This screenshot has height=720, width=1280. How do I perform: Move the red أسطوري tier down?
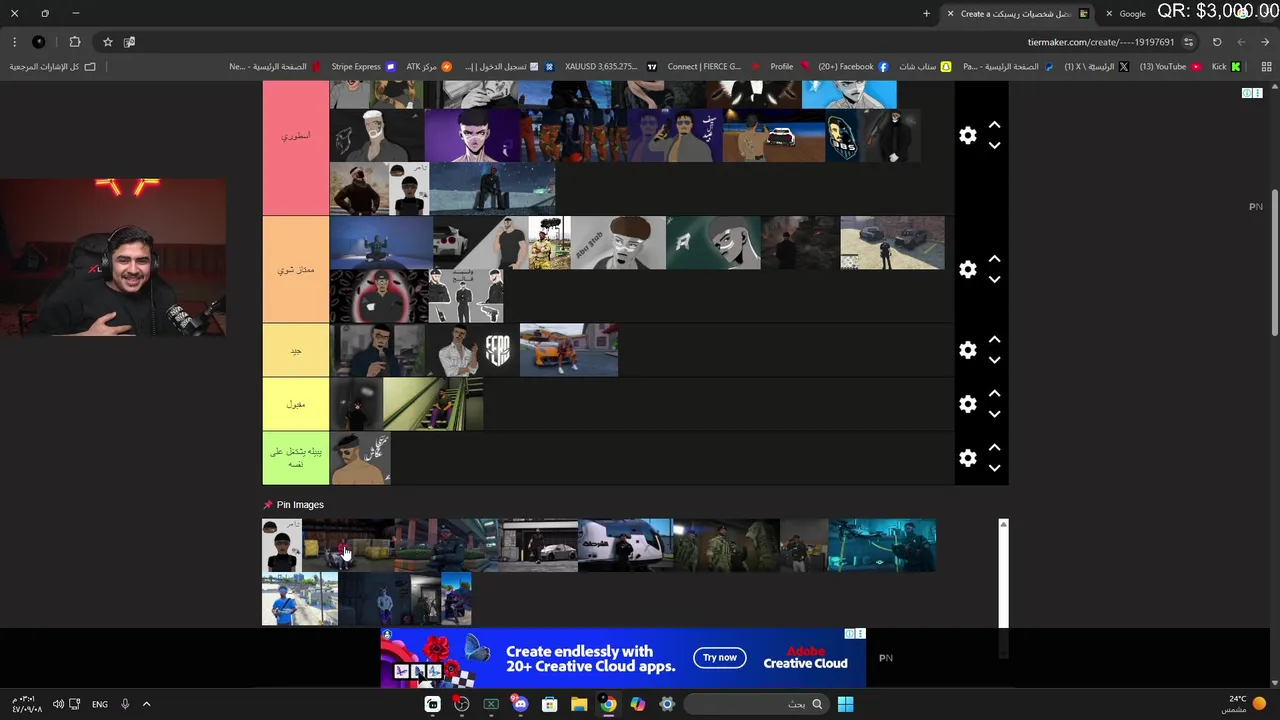tap(994, 146)
